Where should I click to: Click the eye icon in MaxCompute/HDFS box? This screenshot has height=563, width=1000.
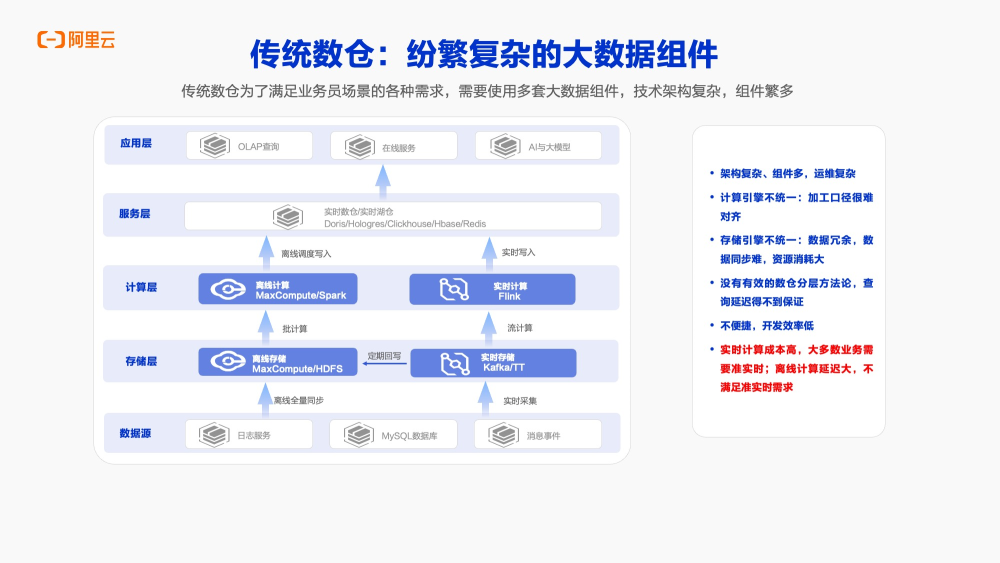pyautogui.click(x=228, y=362)
